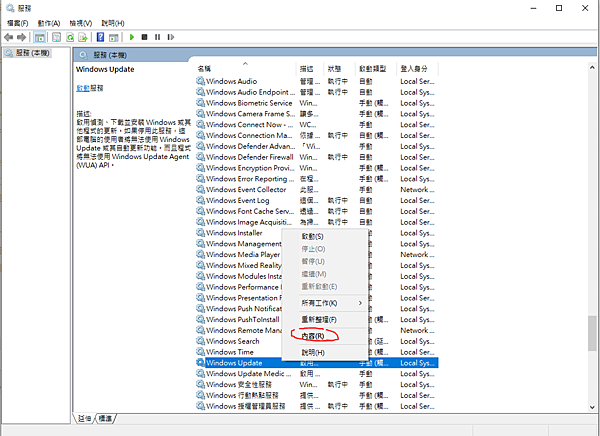The image size is (600, 436).
Task: Sort by the 描述 column header
Action: pyautogui.click(x=310, y=69)
